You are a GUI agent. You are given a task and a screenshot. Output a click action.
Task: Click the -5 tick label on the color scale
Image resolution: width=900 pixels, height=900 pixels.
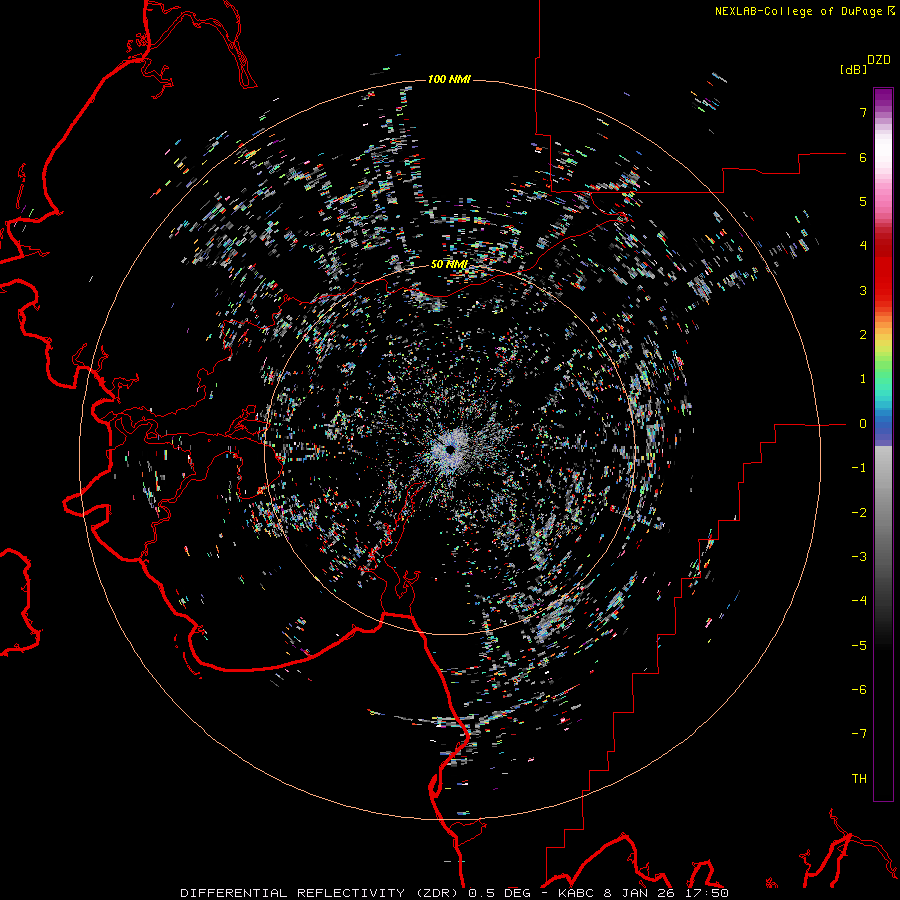859,646
